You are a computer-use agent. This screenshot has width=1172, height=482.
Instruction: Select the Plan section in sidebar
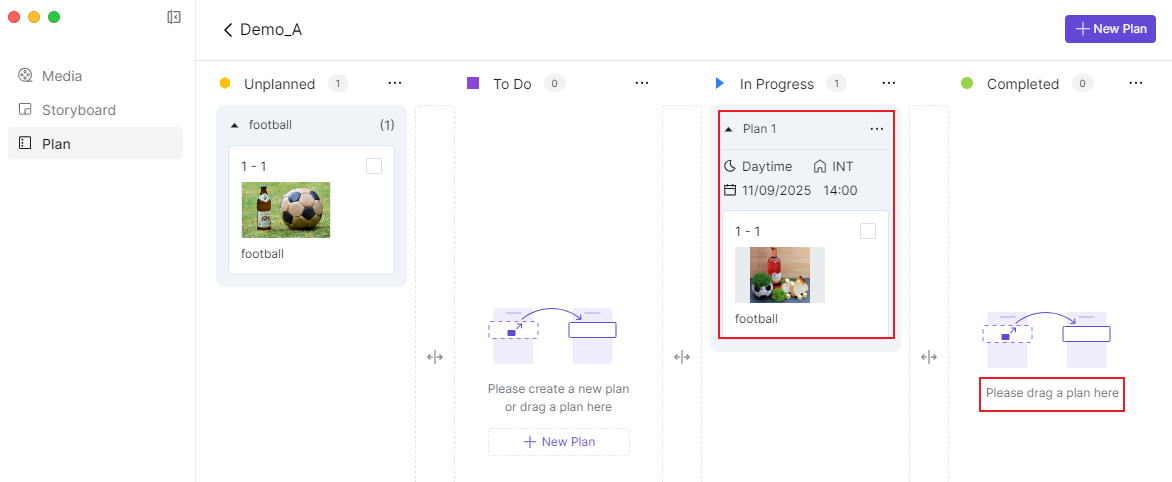tap(56, 144)
